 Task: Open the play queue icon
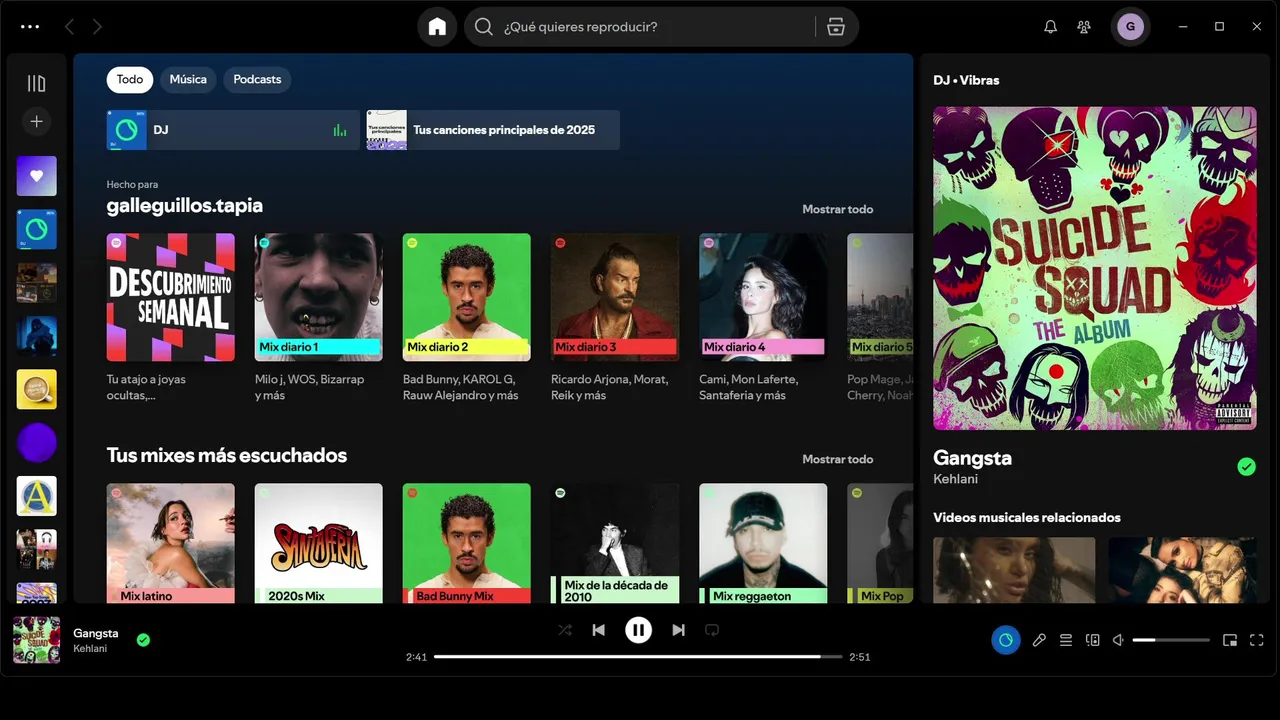(x=1066, y=640)
